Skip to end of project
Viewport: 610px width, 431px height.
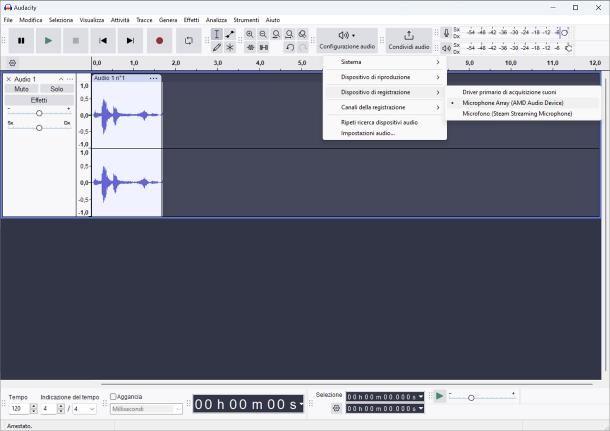coord(130,40)
